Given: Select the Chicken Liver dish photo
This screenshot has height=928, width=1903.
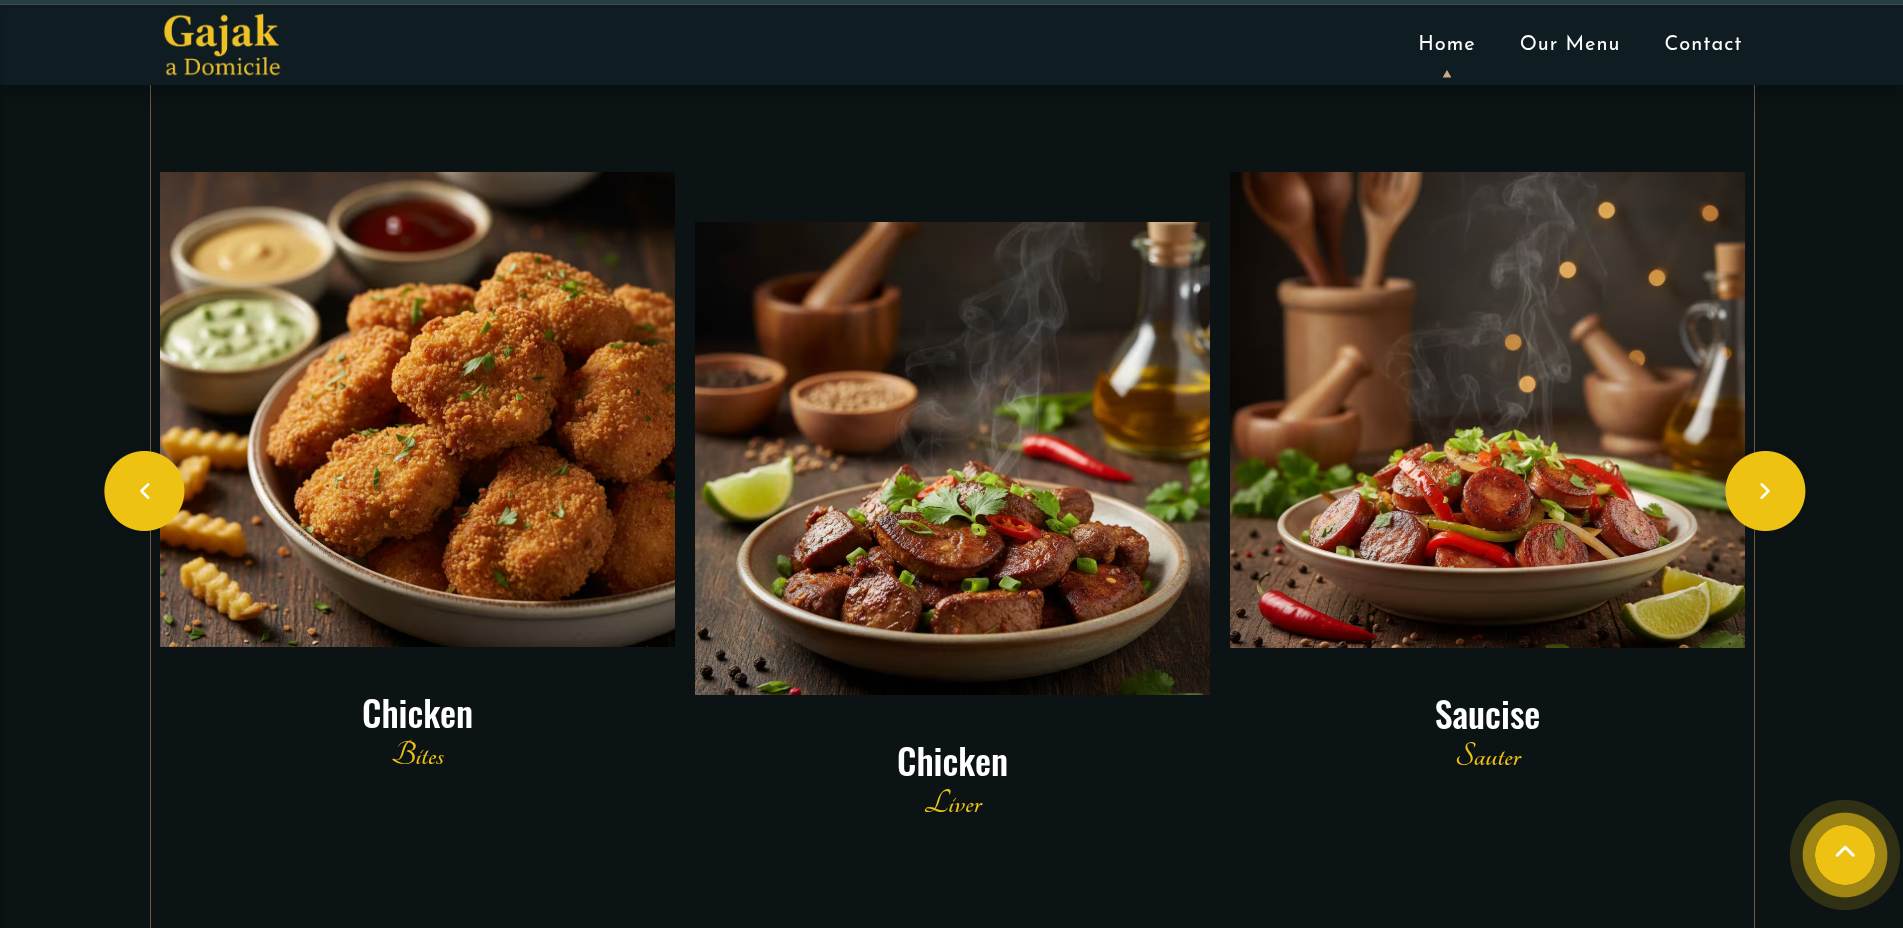Looking at the screenshot, I should click(952, 458).
